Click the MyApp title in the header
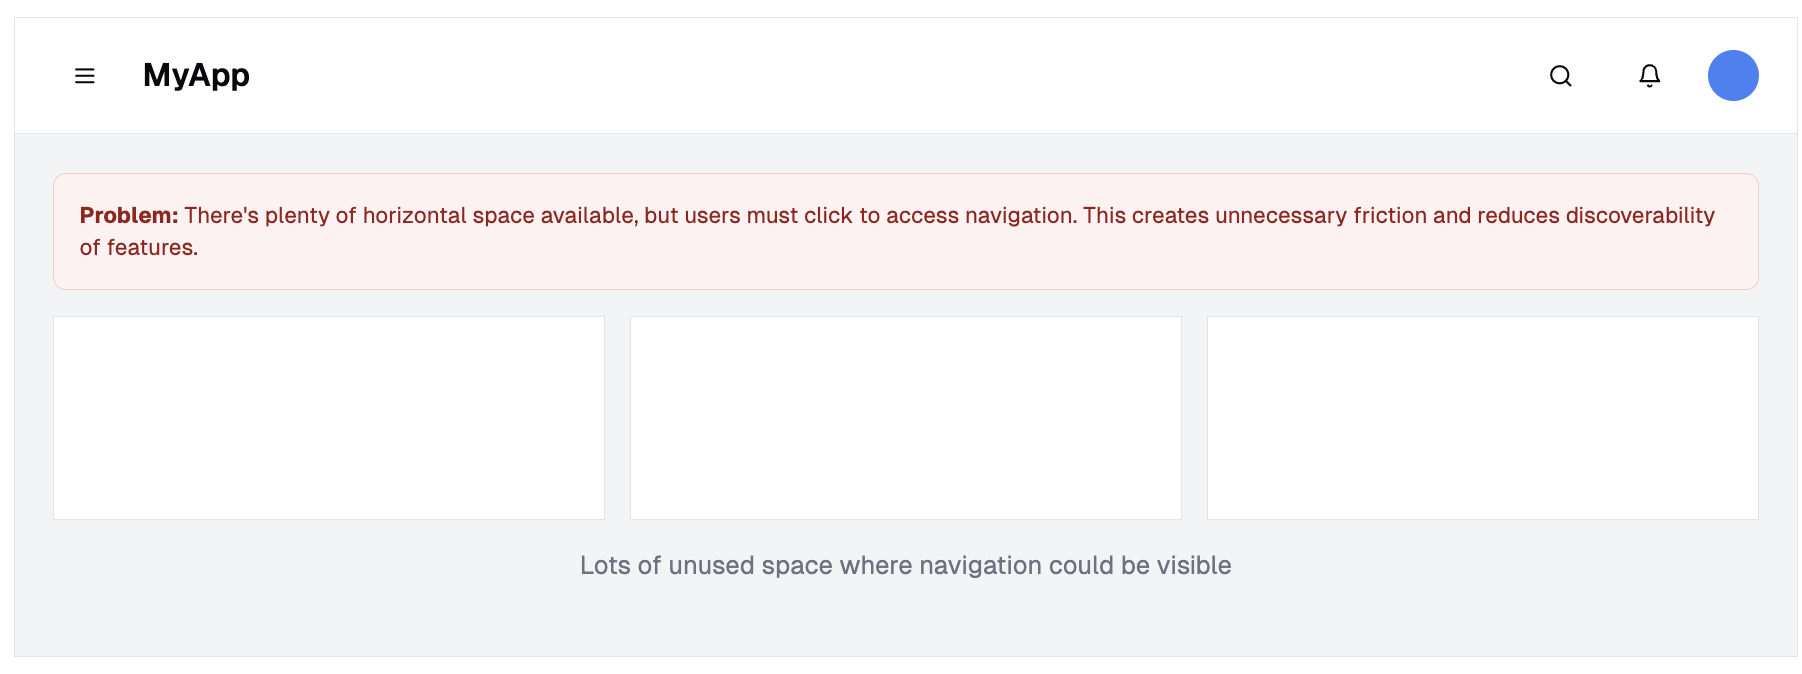1802x674 pixels. pyautogui.click(x=196, y=75)
